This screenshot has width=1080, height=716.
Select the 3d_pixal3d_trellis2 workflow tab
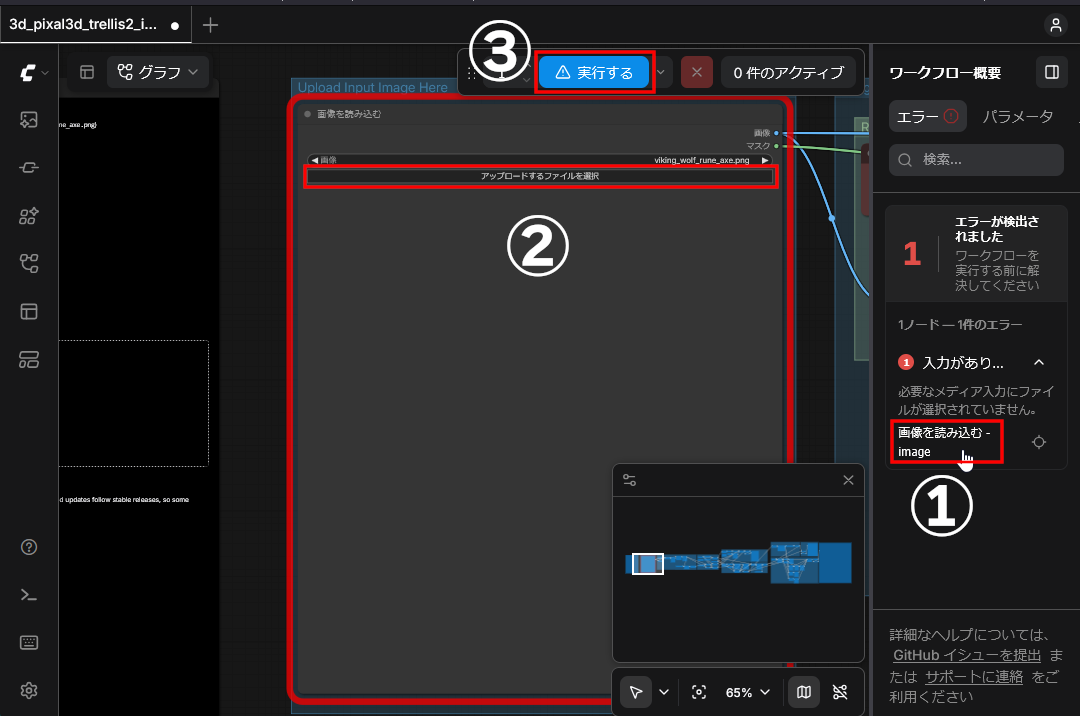[x=95, y=25]
